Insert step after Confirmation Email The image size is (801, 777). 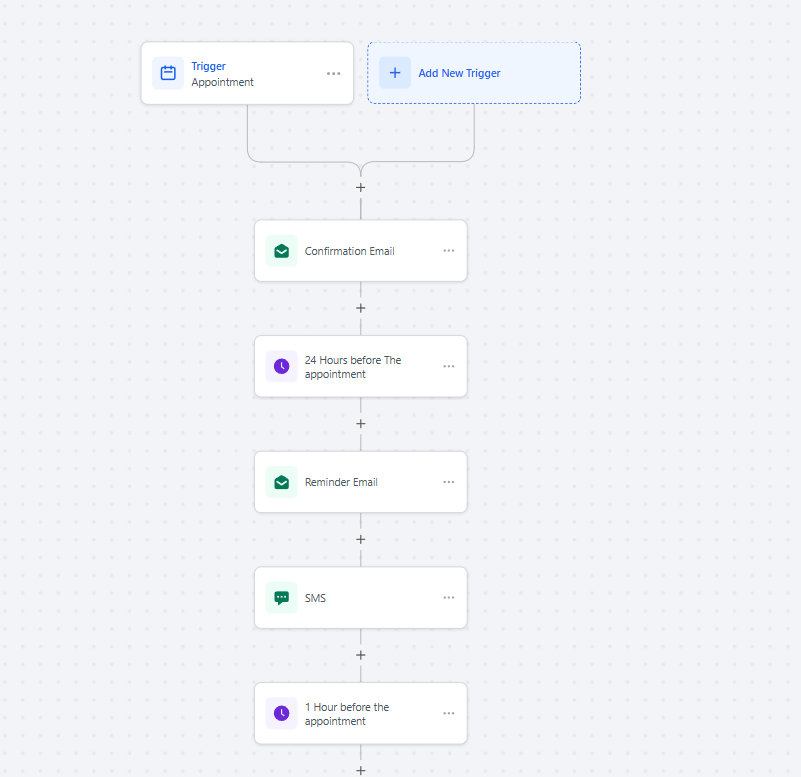tap(361, 308)
